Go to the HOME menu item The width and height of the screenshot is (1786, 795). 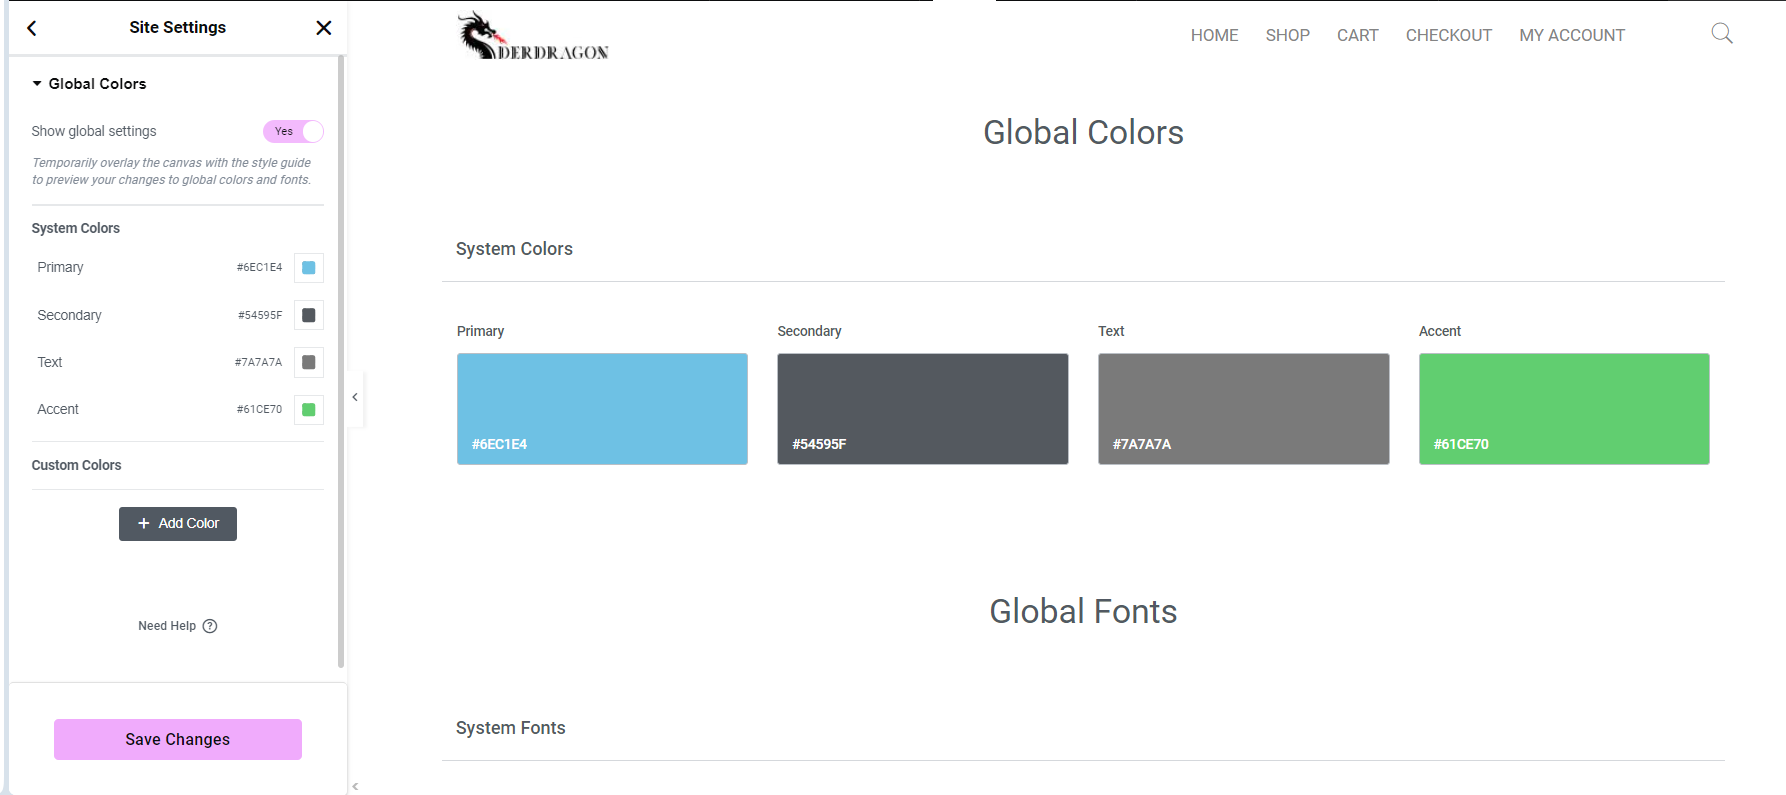pyautogui.click(x=1214, y=35)
